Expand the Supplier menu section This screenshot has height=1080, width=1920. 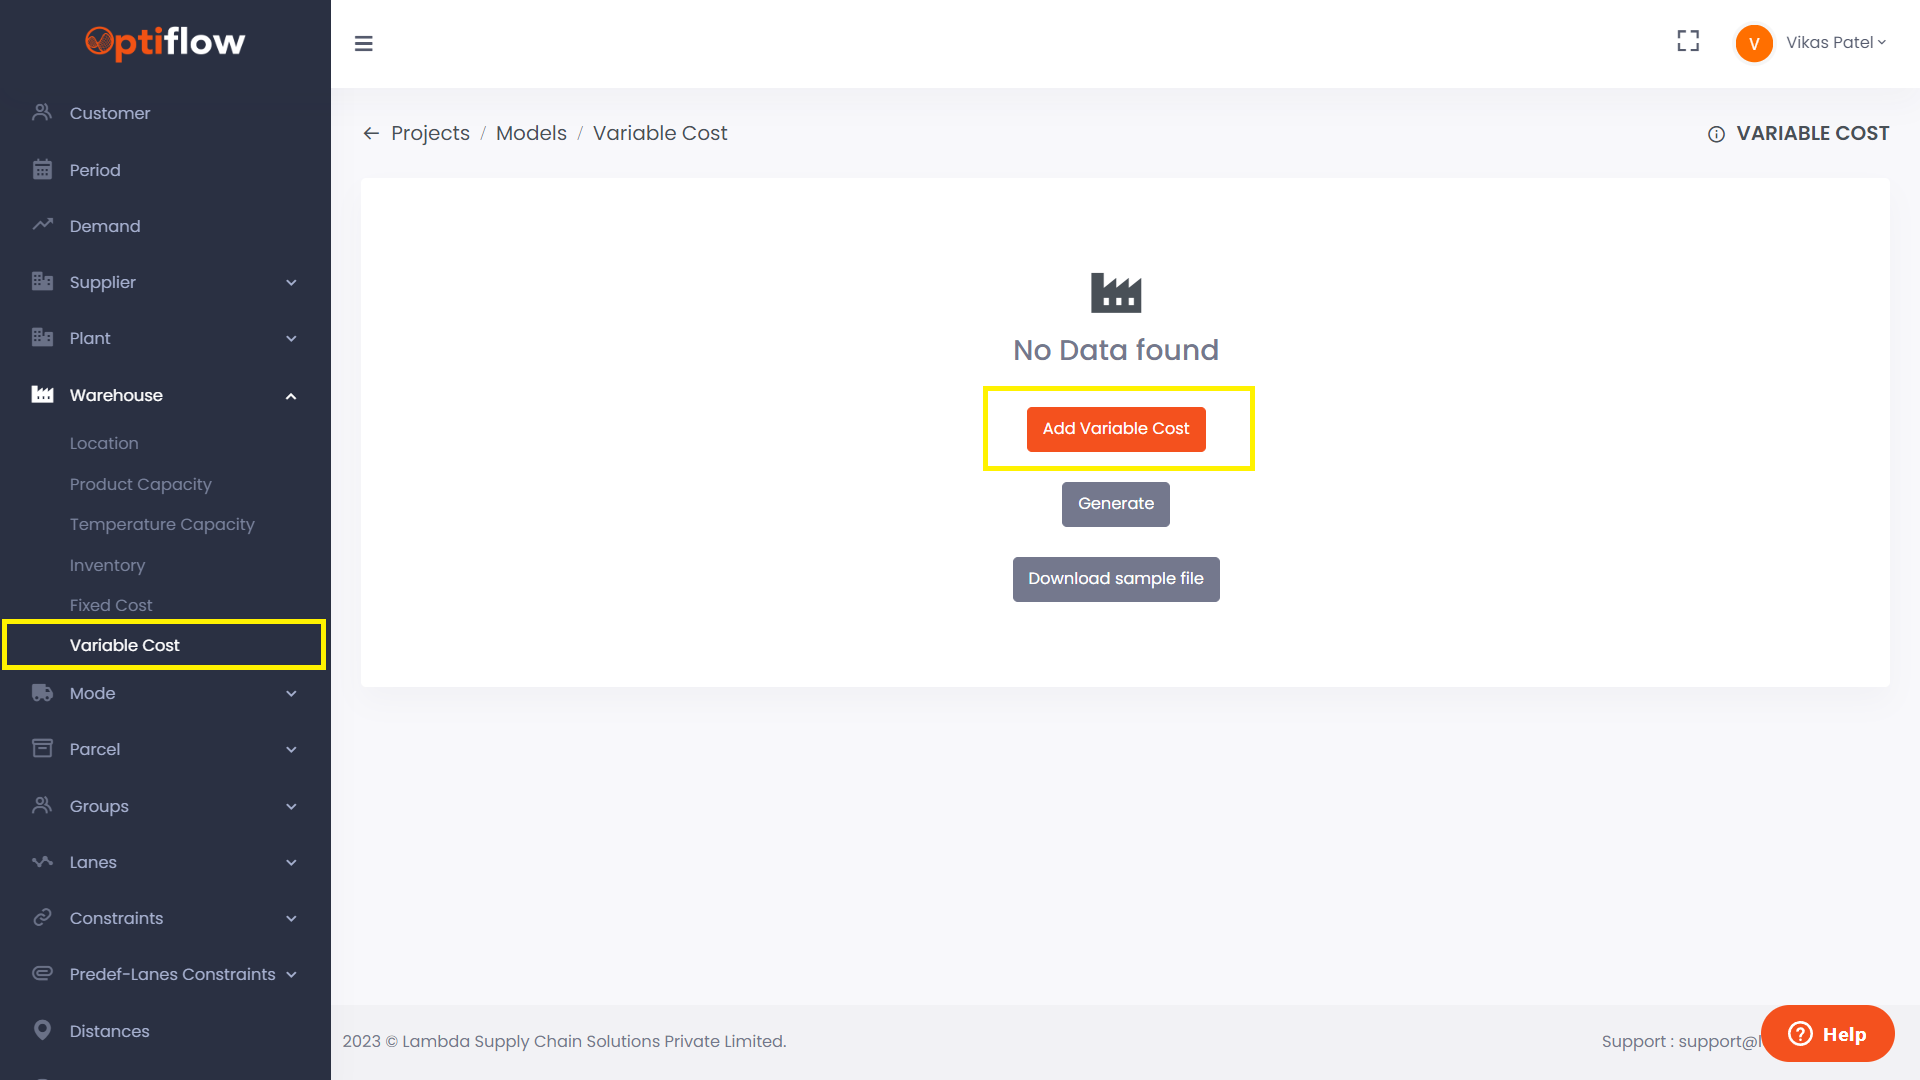[291, 283]
